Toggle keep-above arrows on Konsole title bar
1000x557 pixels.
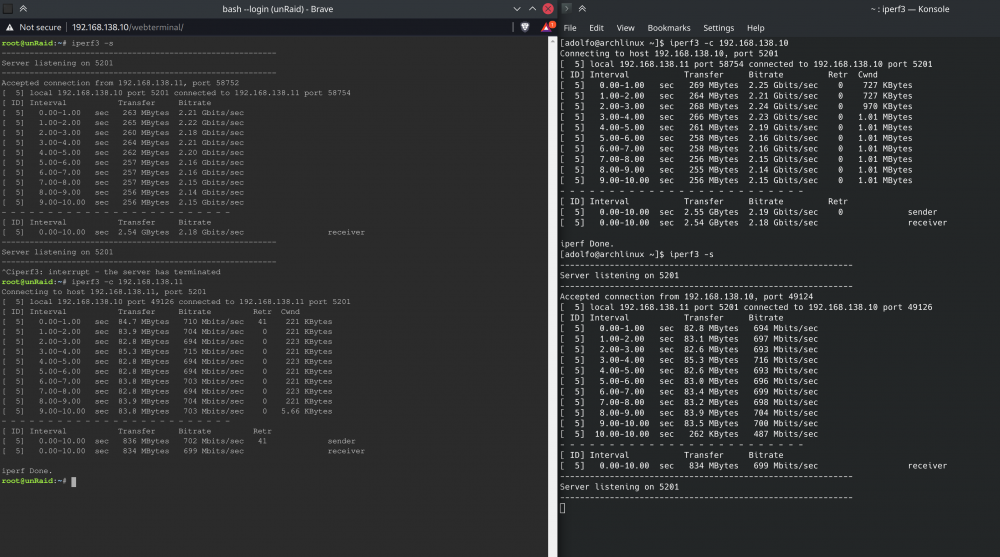click(582, 9)
